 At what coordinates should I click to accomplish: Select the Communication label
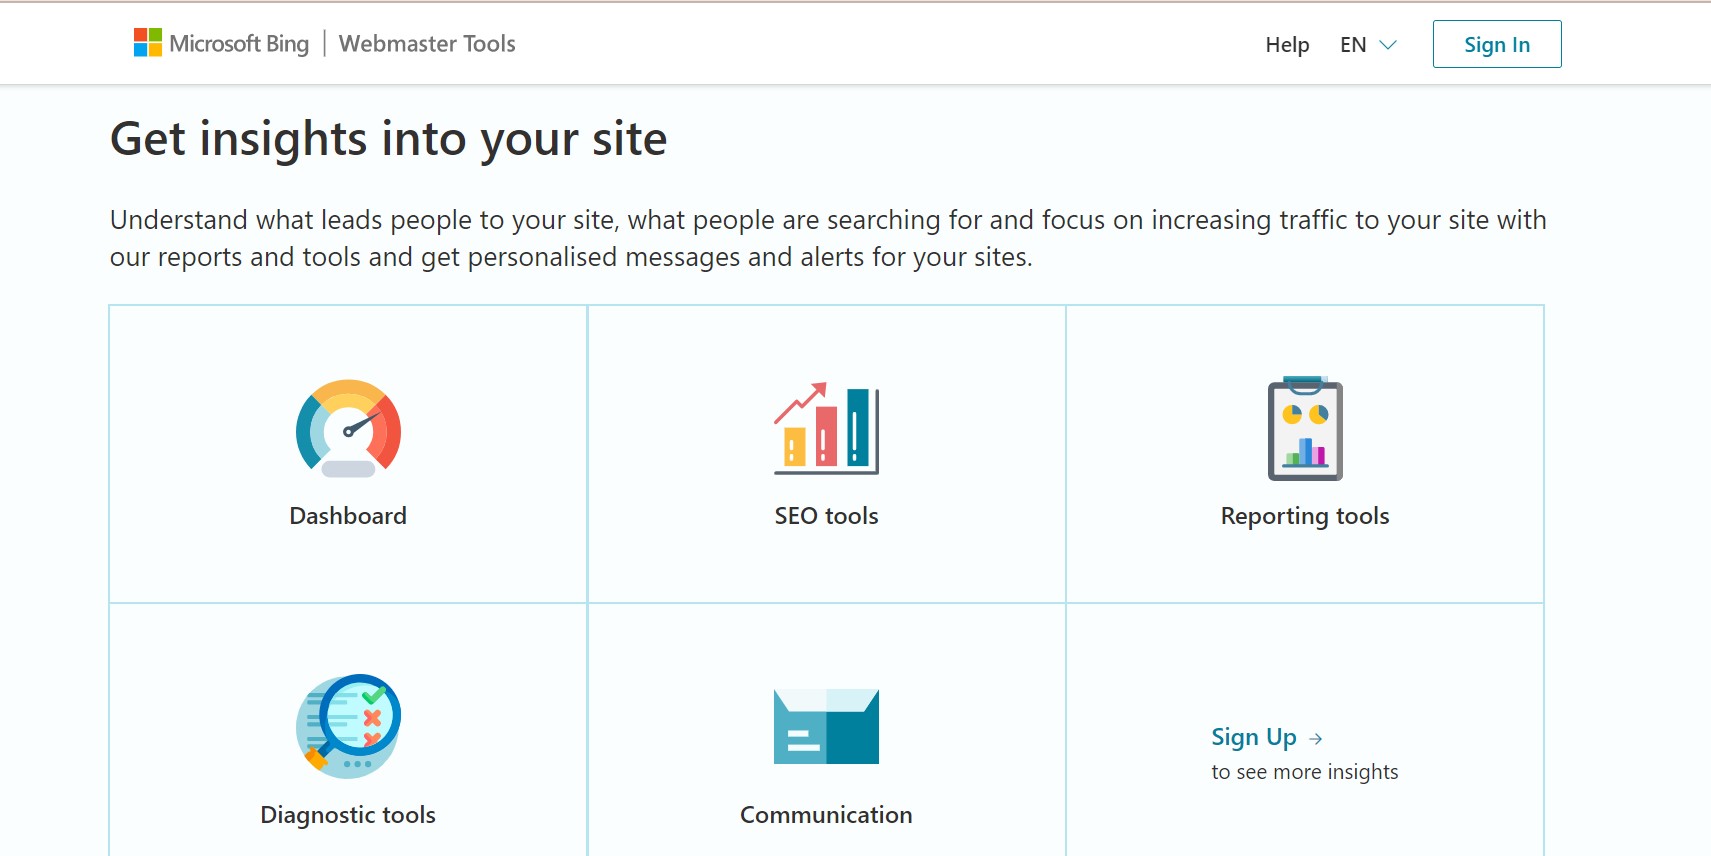(x=826, y=815)
